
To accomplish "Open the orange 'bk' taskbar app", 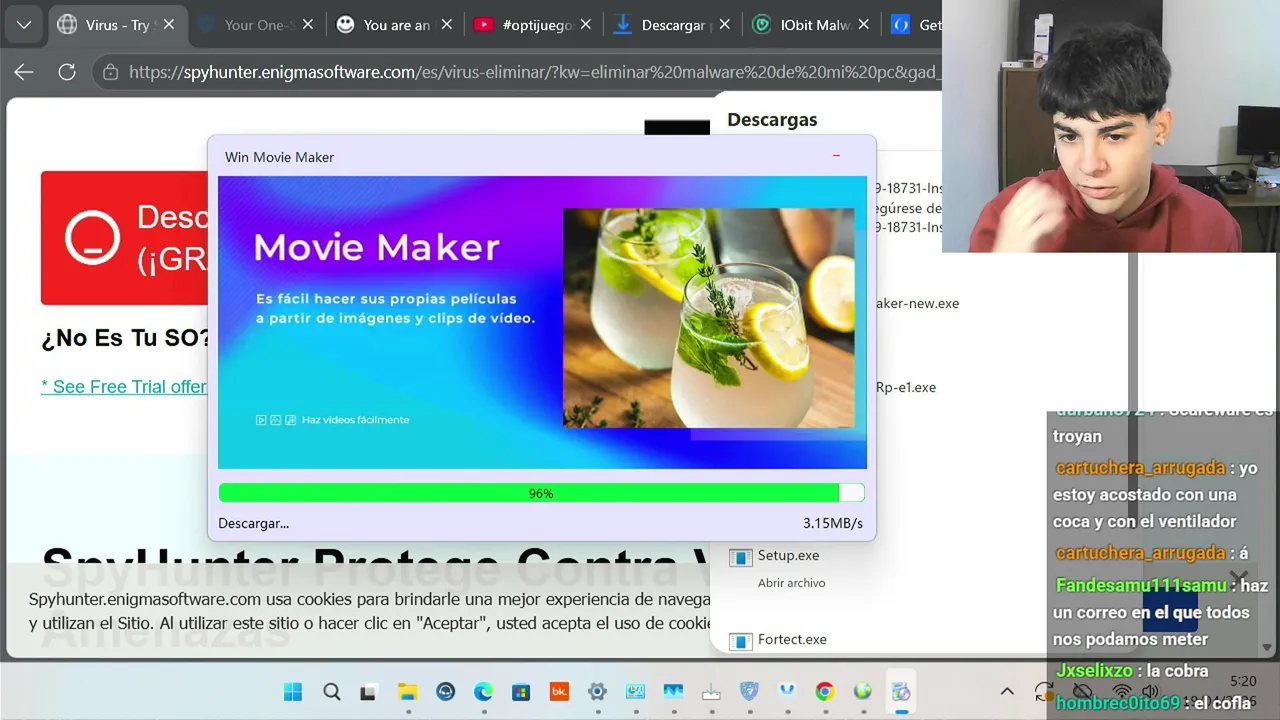I will click(x=559, y=691).
